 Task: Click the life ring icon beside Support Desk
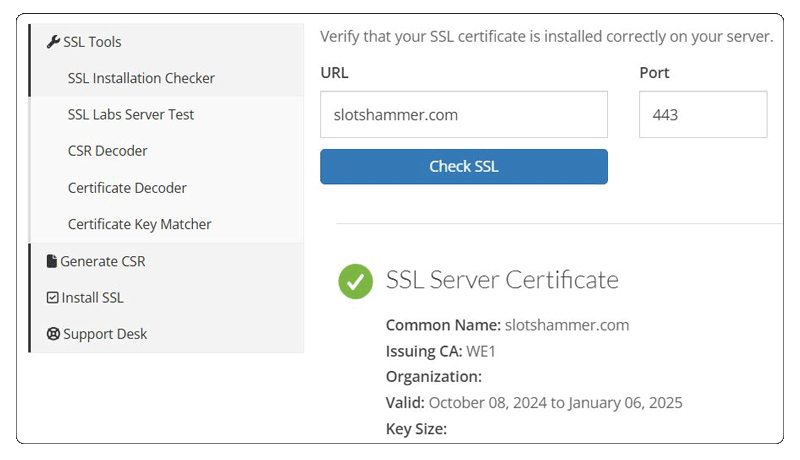tap(53, 334)
